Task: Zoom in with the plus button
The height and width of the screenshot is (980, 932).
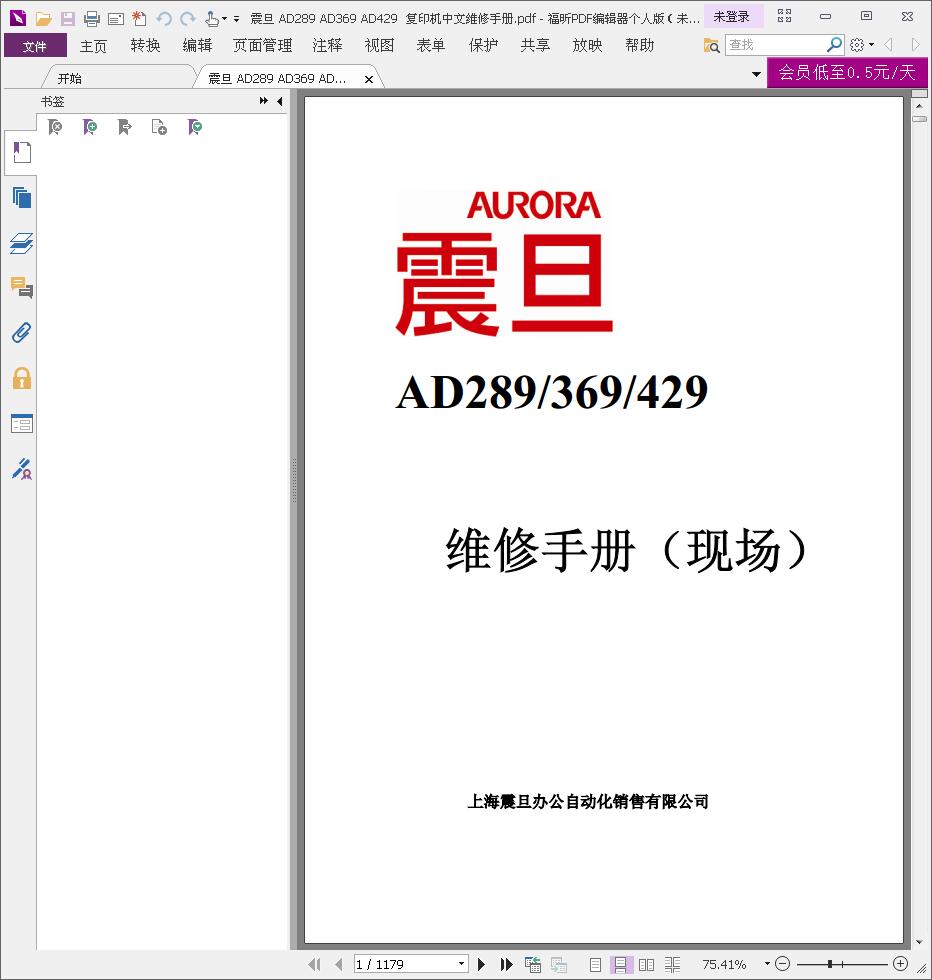Action: point(900,964)
